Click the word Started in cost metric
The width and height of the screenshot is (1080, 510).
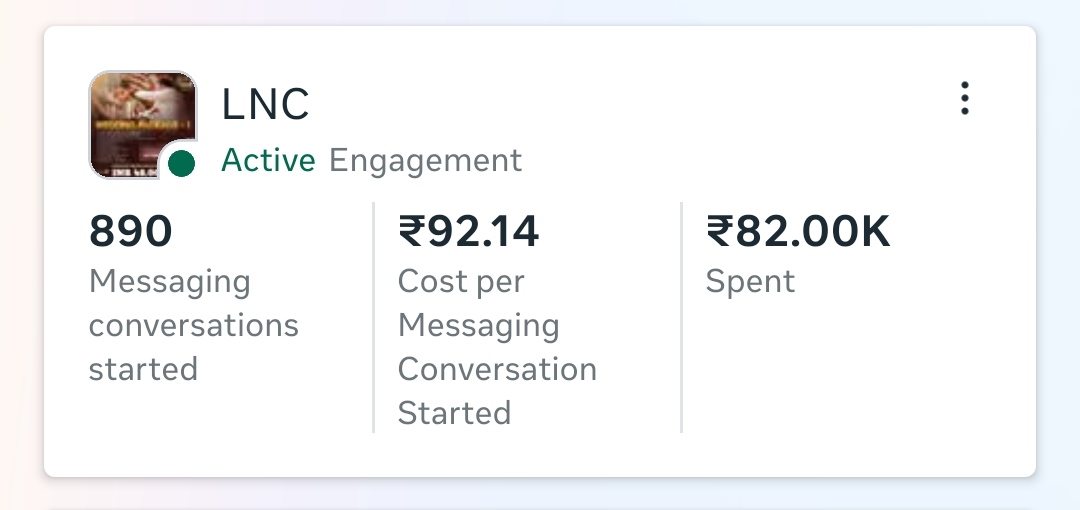[455, 413]
